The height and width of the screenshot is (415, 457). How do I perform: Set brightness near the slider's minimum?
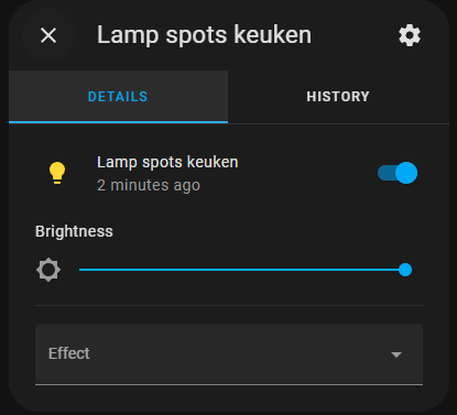tap(82, 270)
